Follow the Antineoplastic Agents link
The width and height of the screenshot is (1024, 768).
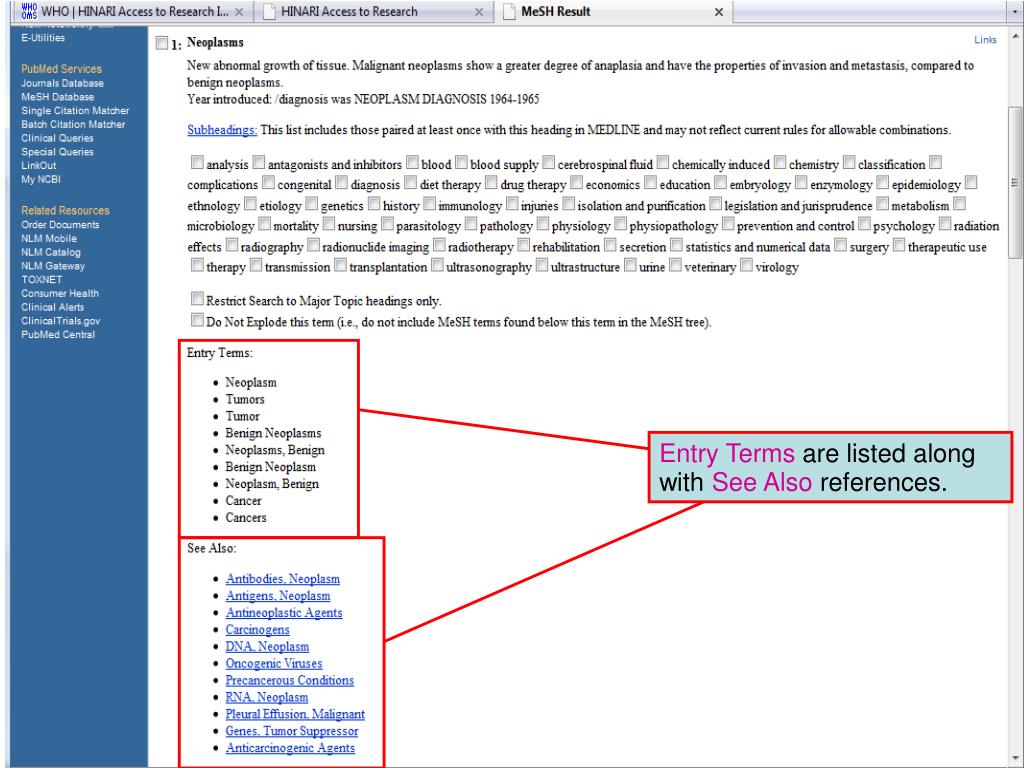tap(283, 613)
